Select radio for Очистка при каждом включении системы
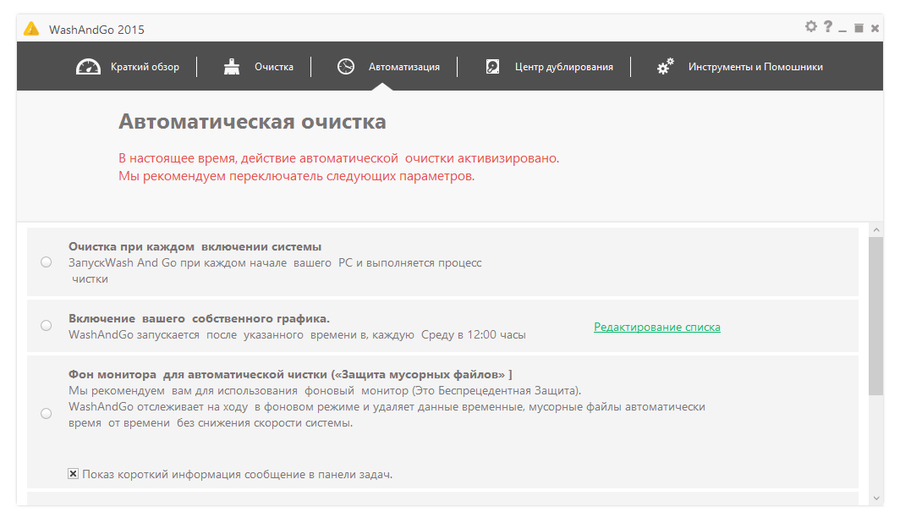 pos(46,262)
